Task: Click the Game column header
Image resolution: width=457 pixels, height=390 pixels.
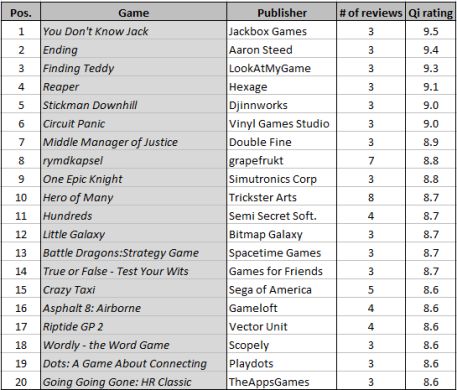Action: coord(133,13)
